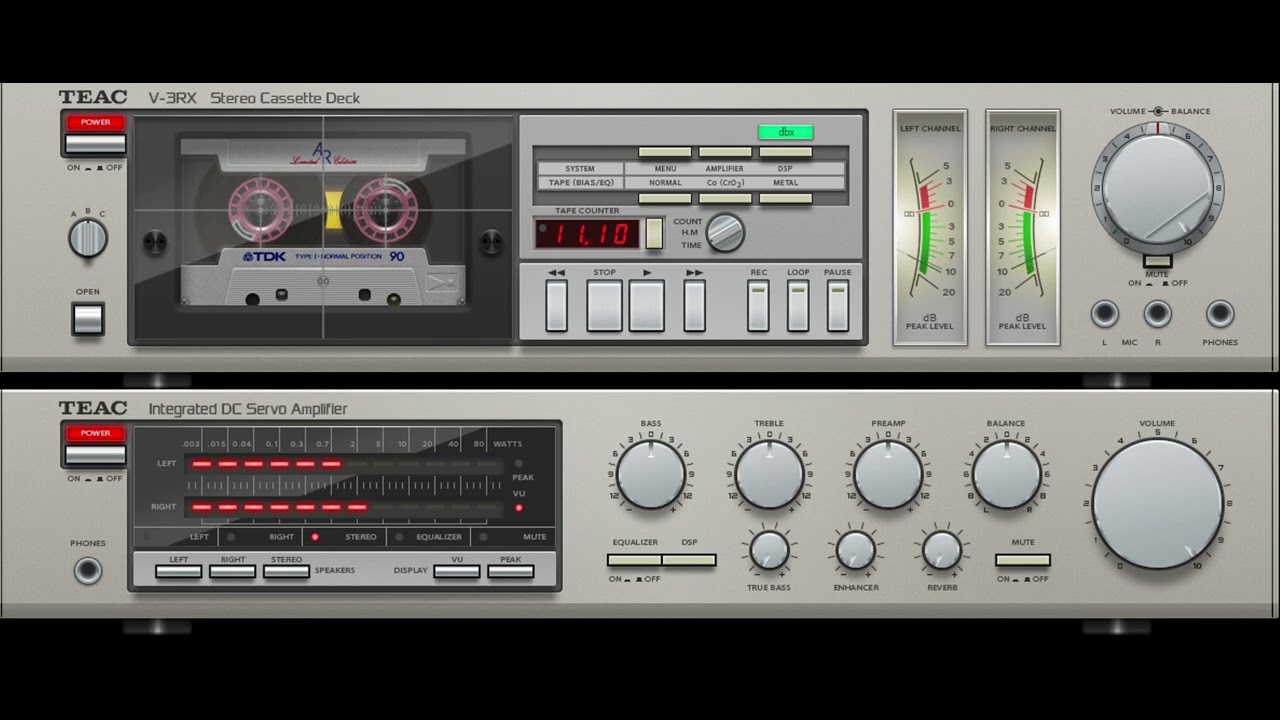Click the PREAMP knob
This screenshot has width=1280, height=720.
tap(888, 474)
